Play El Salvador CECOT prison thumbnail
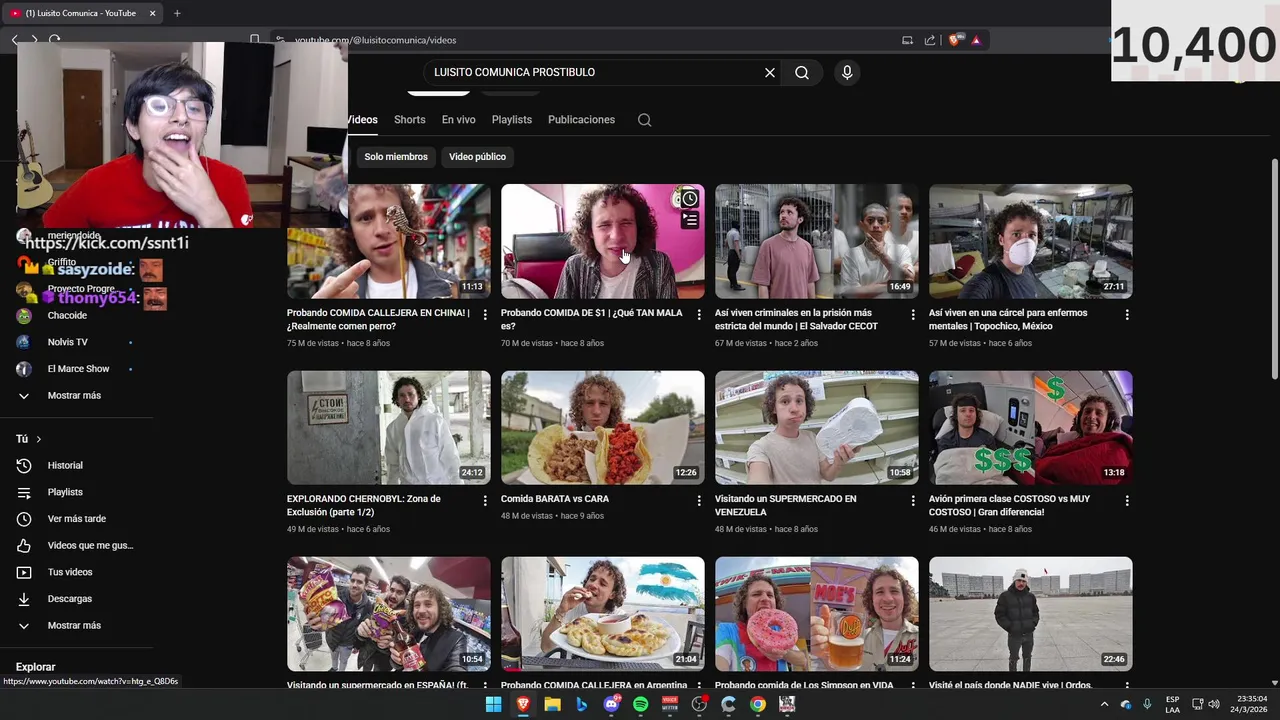This screenshot has height=720, width=1280. pyautogui.click(x=817, y=241)
